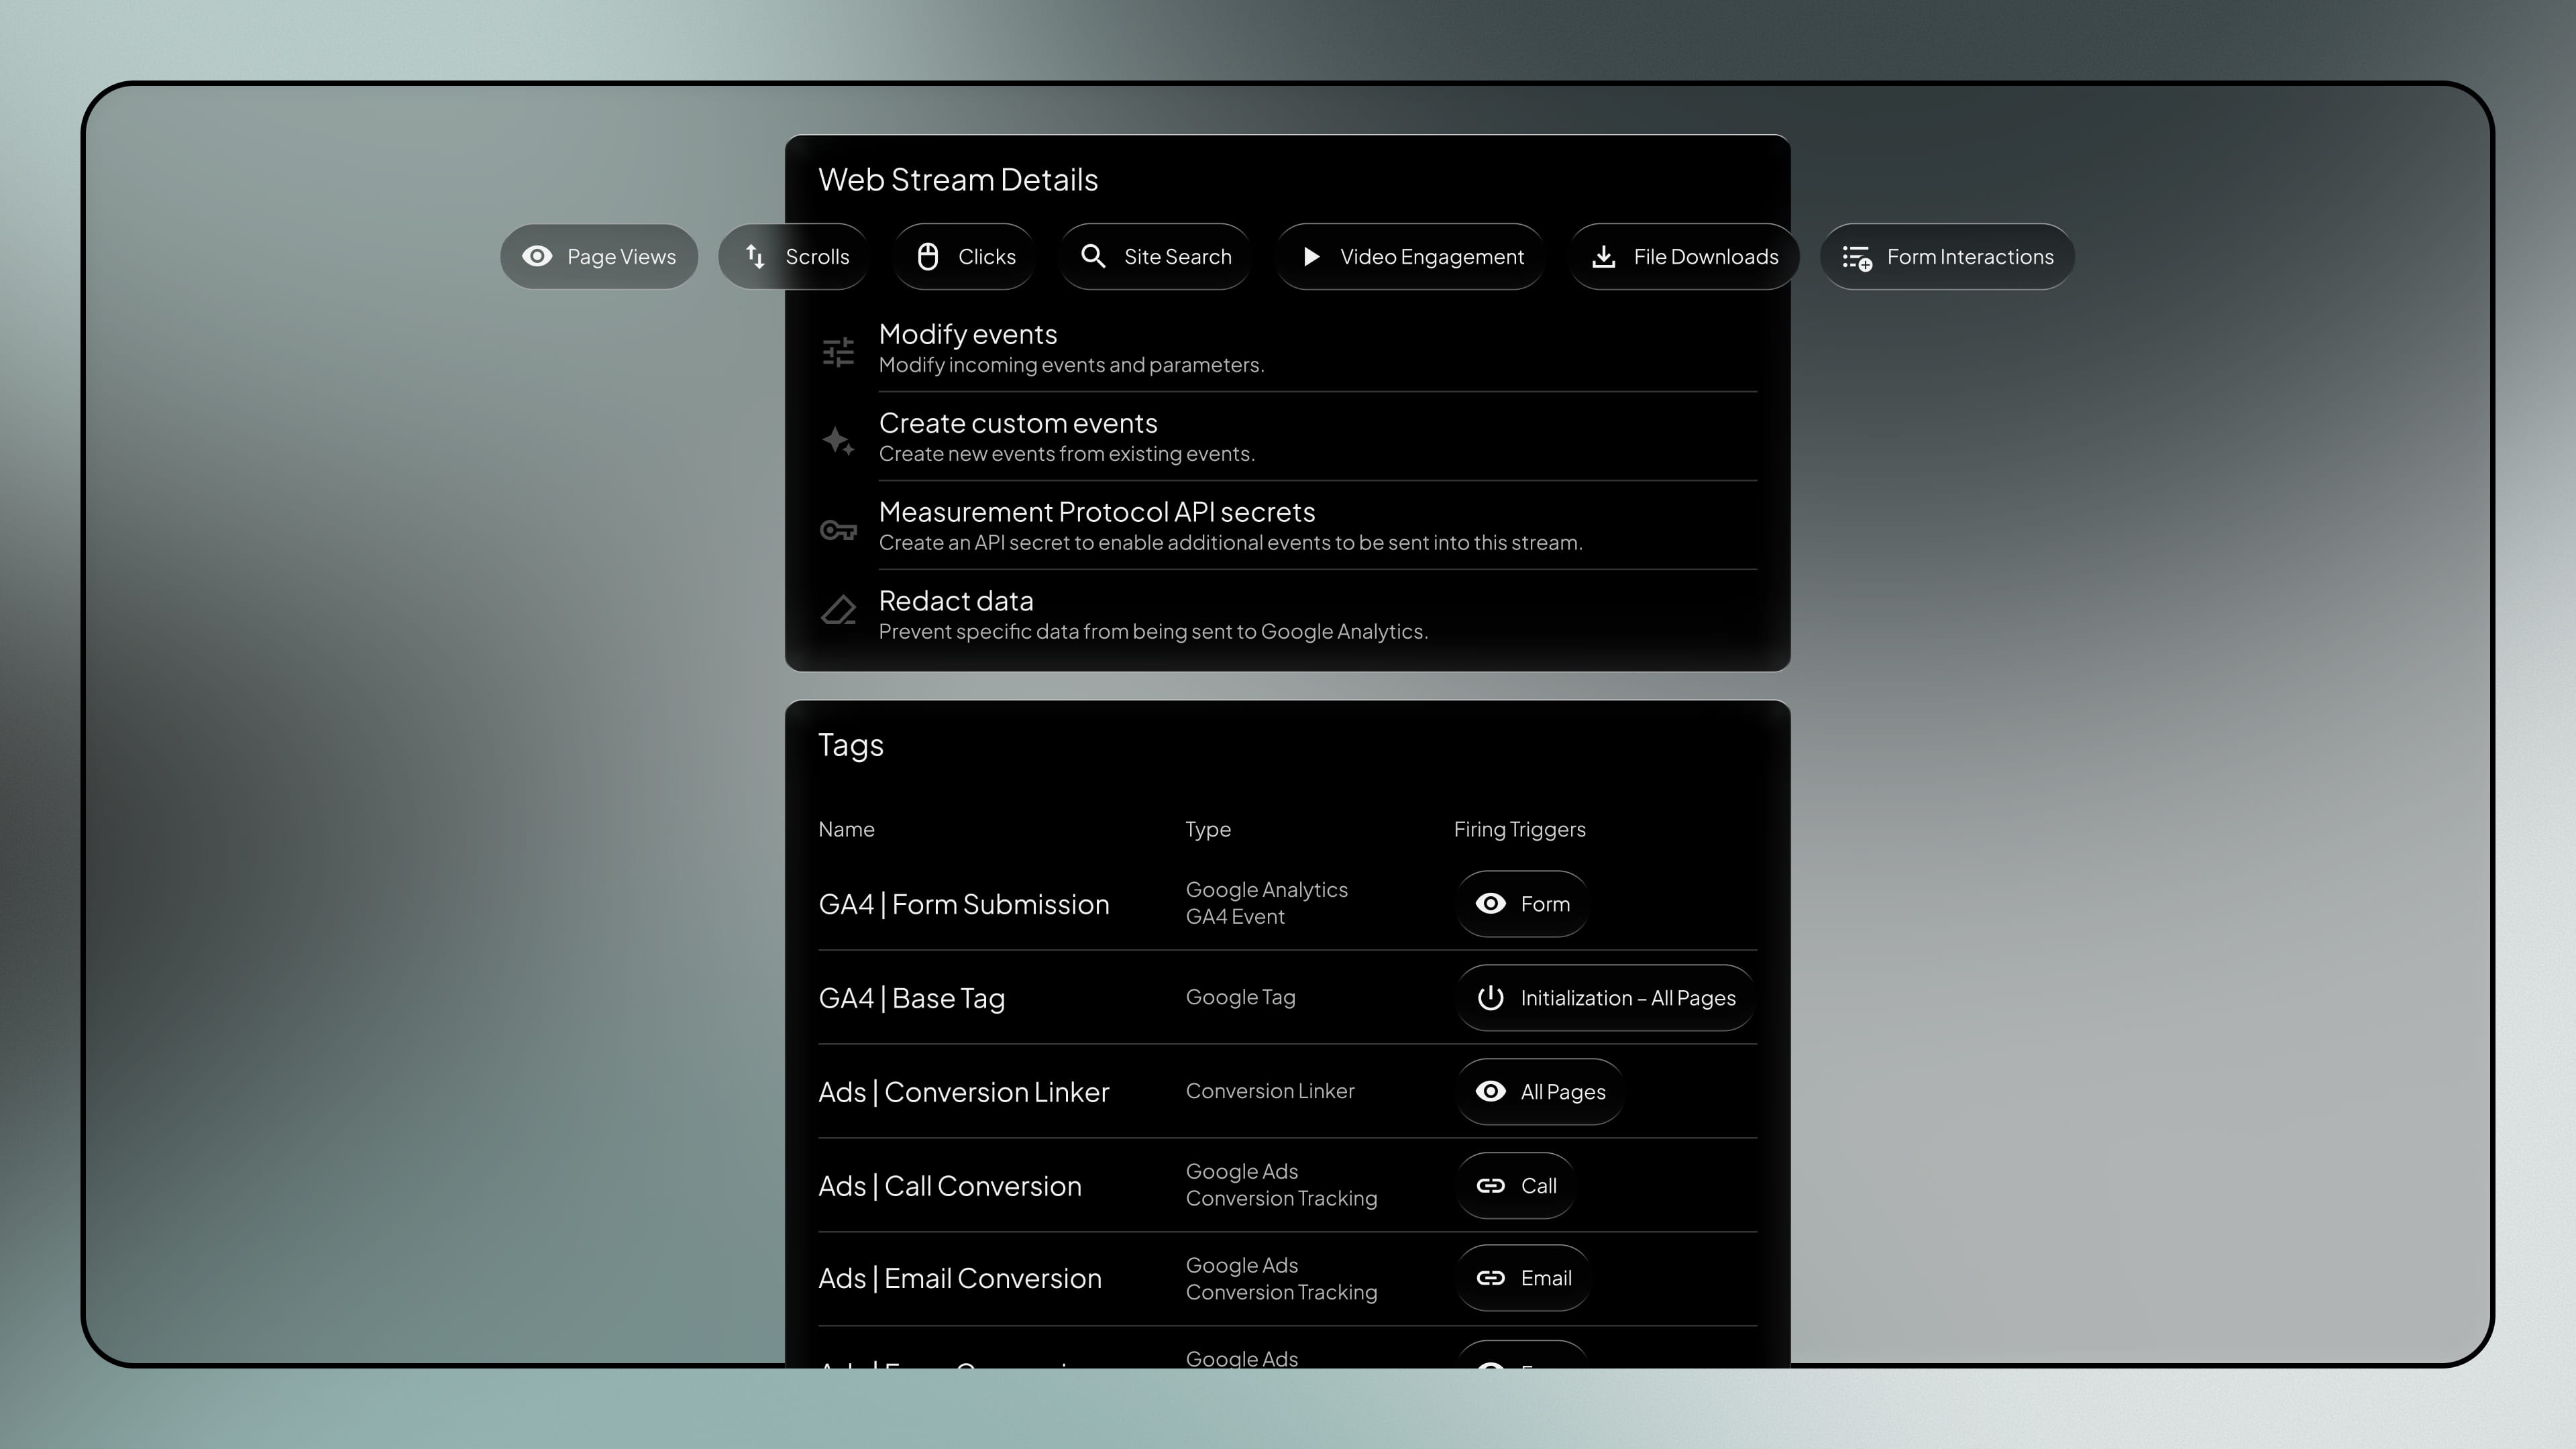This screenshot has width=2576, height=1449.
Task: Click the Type column header
Action: coord(1208,829)
